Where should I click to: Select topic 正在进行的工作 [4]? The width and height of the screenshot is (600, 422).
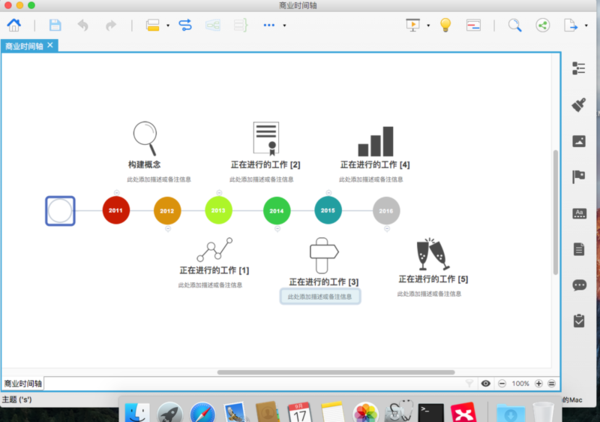click(375, 165)
